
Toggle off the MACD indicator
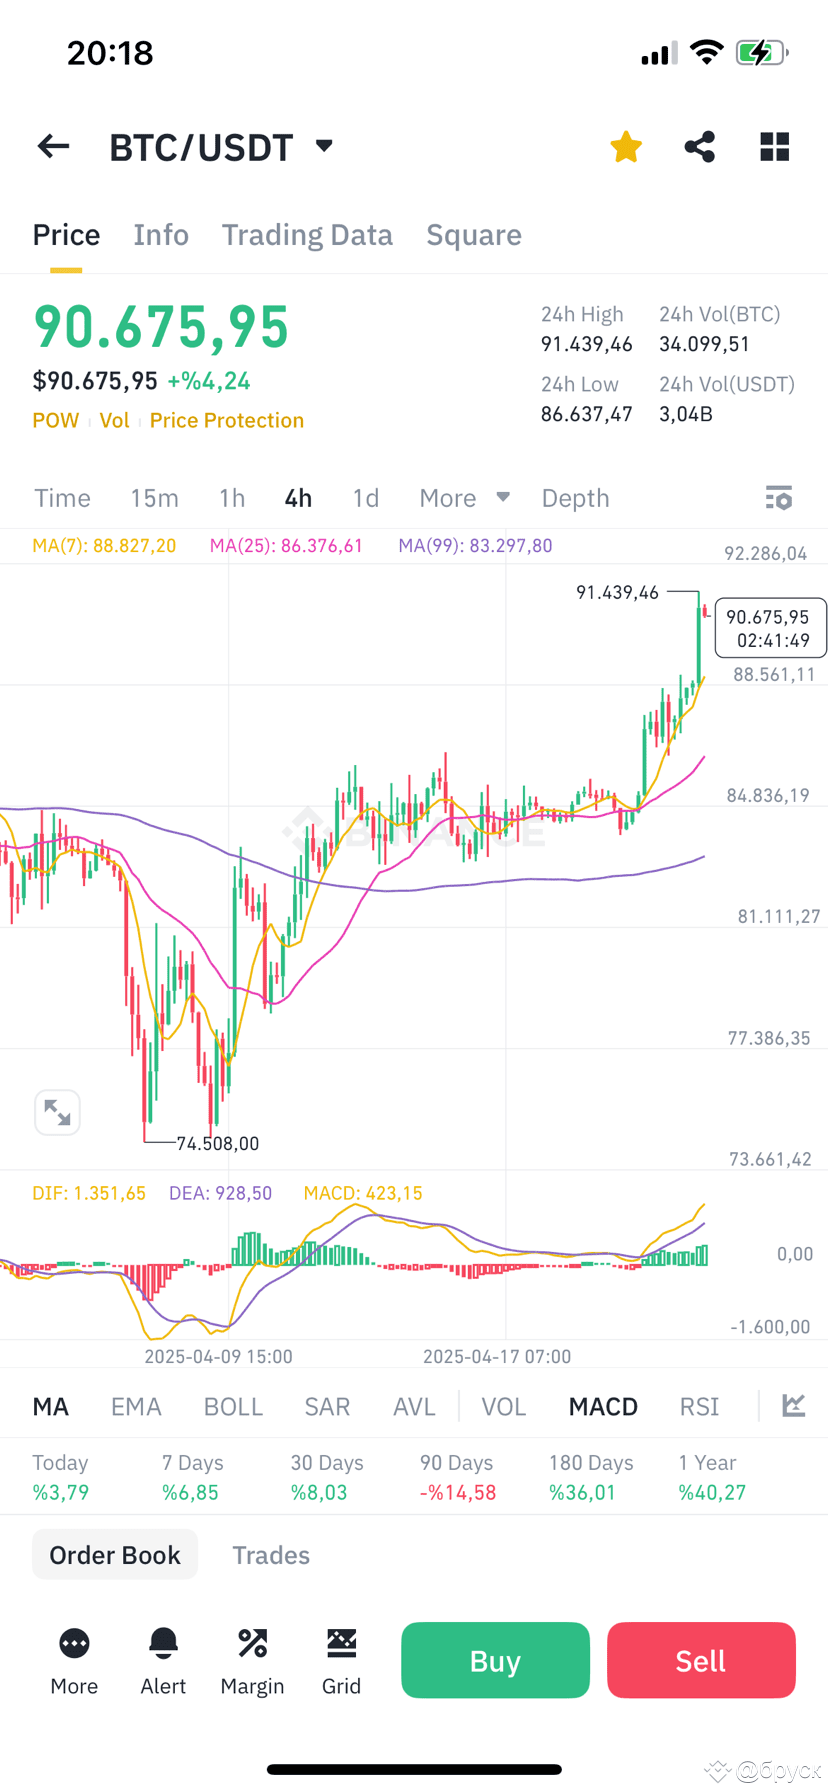602,1406
